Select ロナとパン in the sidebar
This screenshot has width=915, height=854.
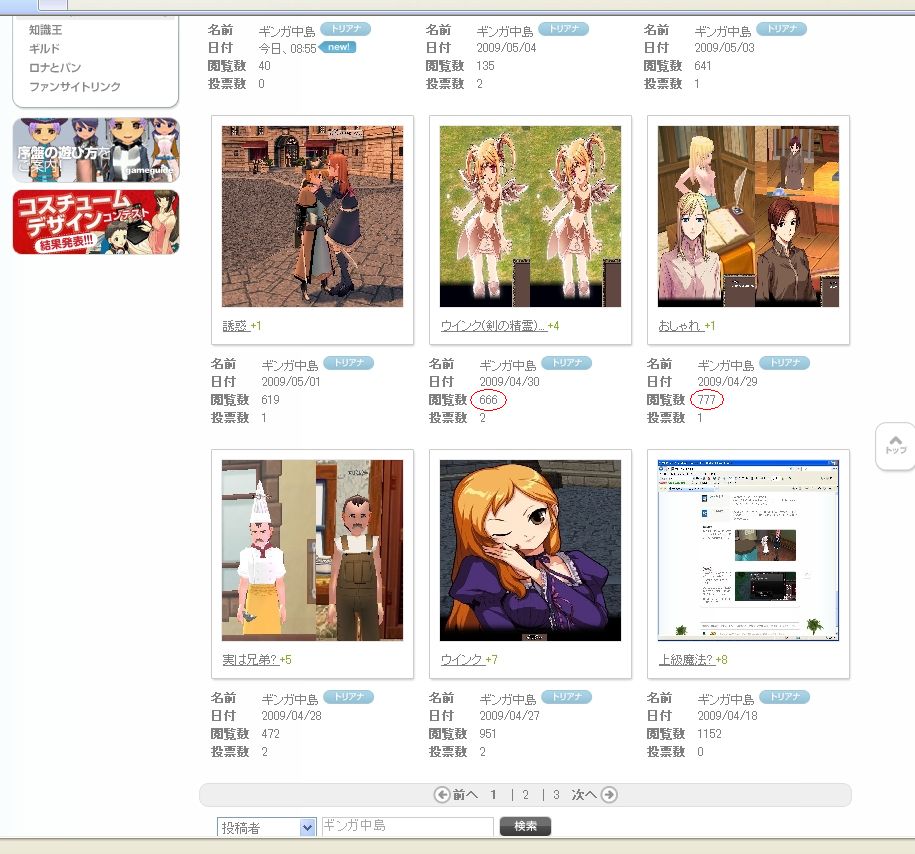point(55,68)
